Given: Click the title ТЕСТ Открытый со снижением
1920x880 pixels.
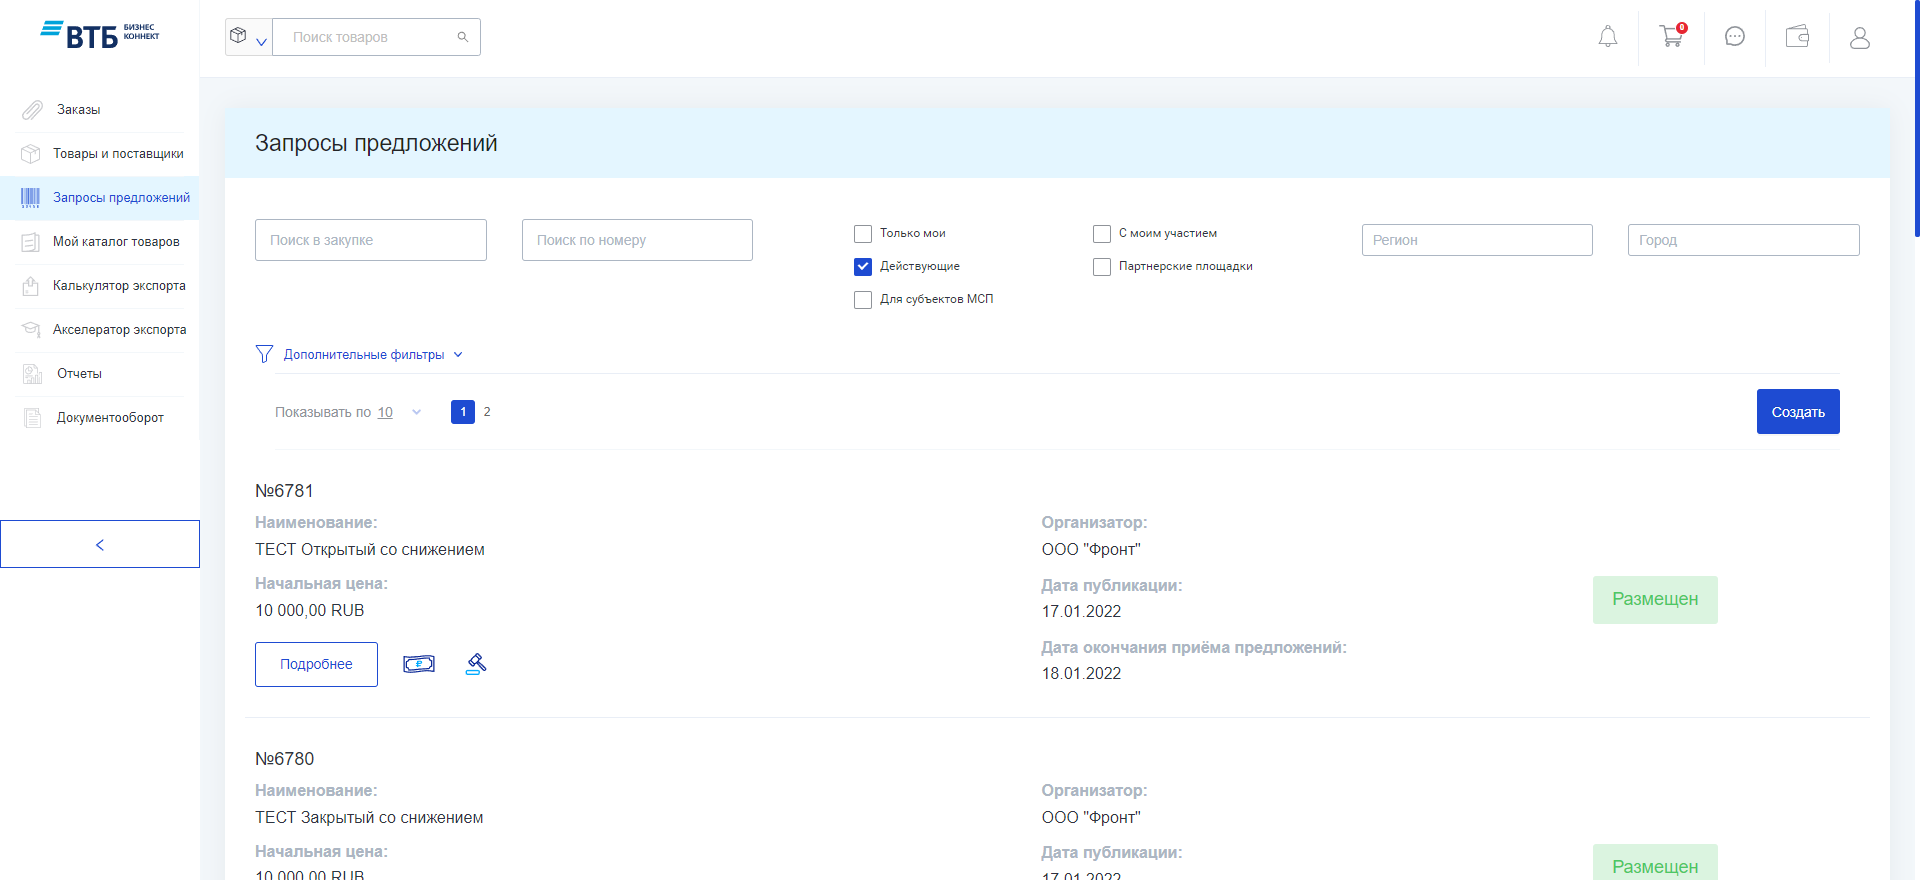Looking at the screenshot, I should pyautogui.click(x=370, y=550).
